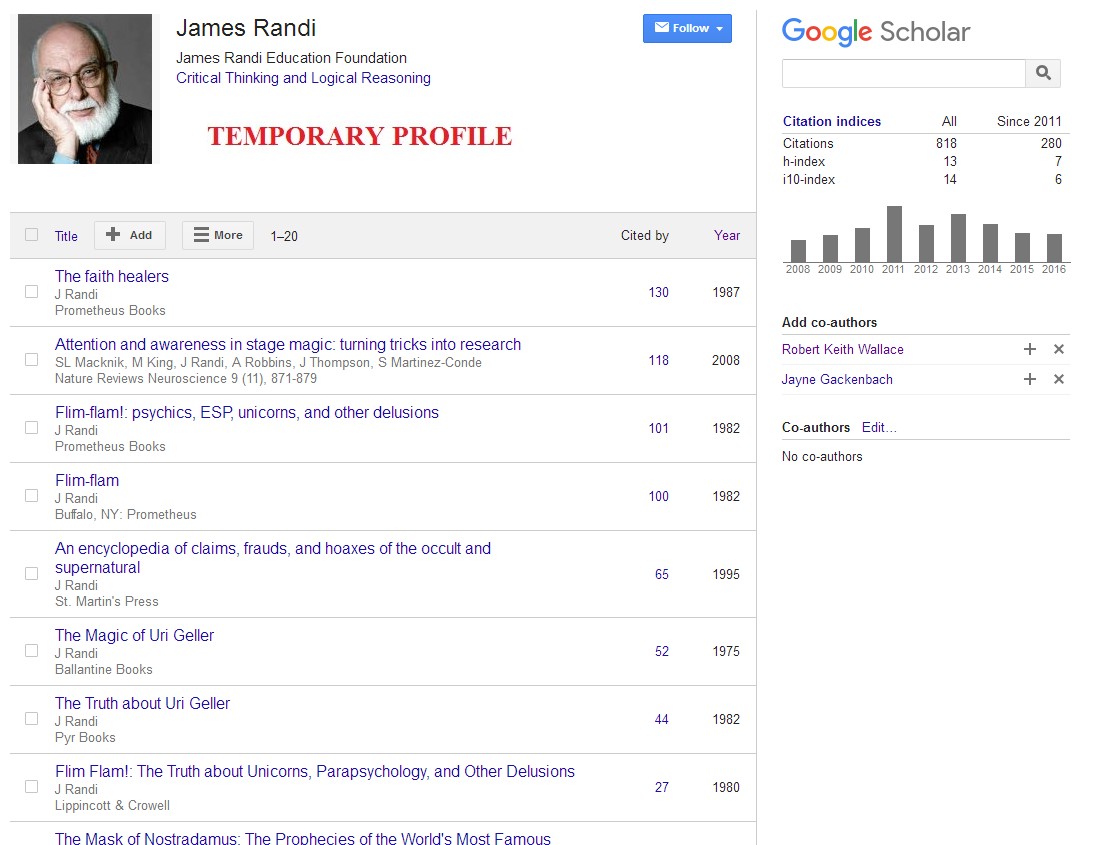Open The Truth about Uri Geller link
The image size is (1105, 845).
142,703
